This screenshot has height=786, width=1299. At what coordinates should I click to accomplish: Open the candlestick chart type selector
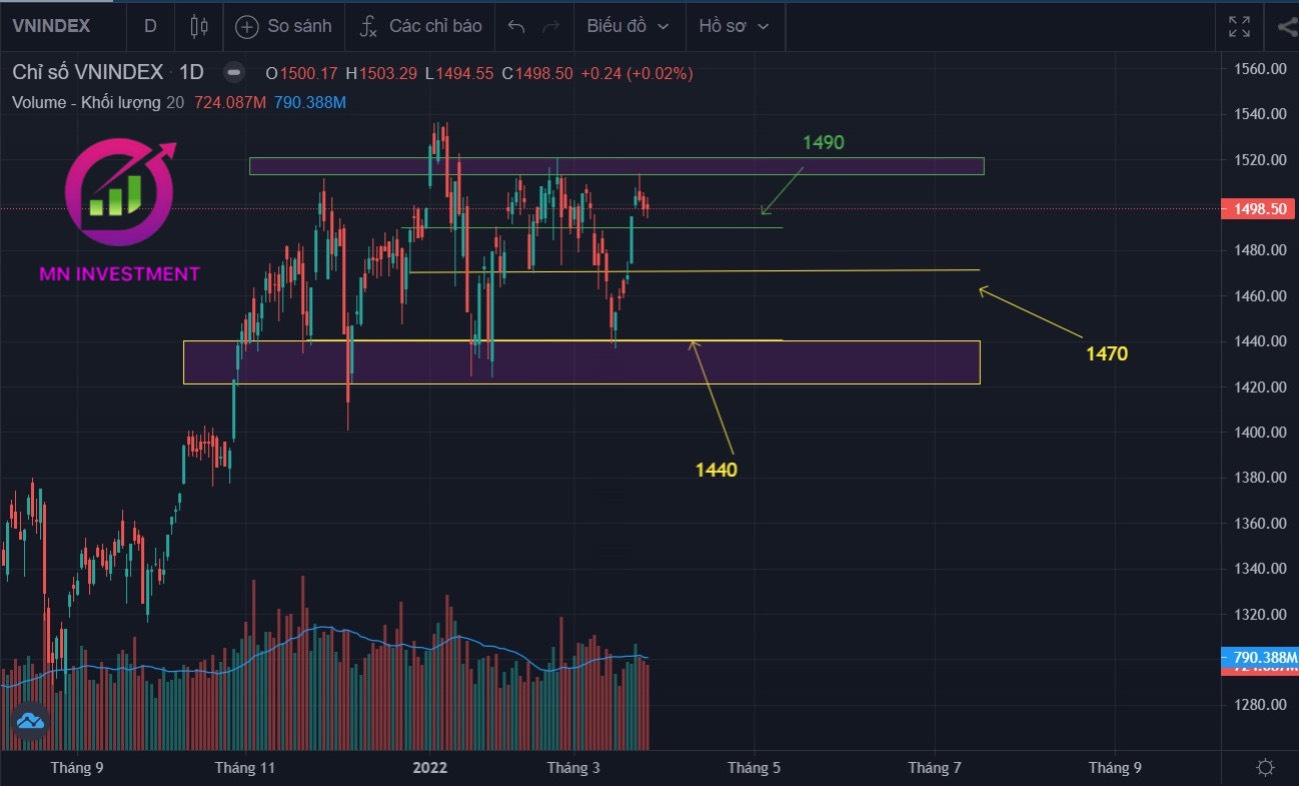tap(198, 27)
